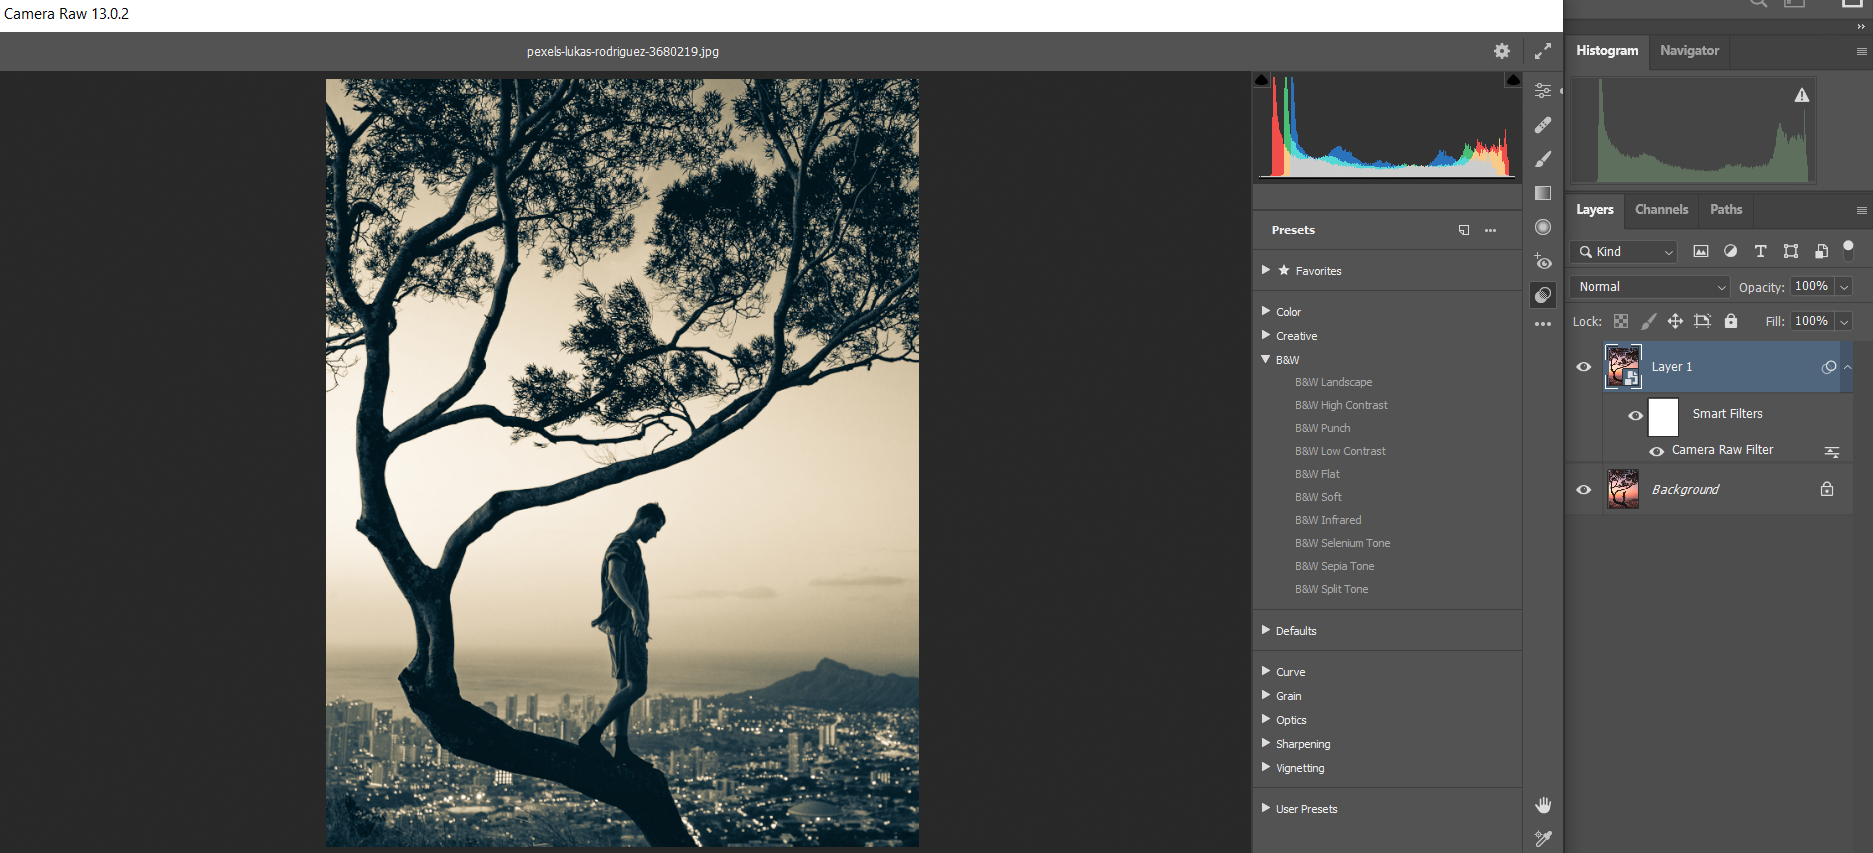Viewport: 1873px width, 853px height.
Task: Collapse the B&W presets group
Action: point(1266,360)
